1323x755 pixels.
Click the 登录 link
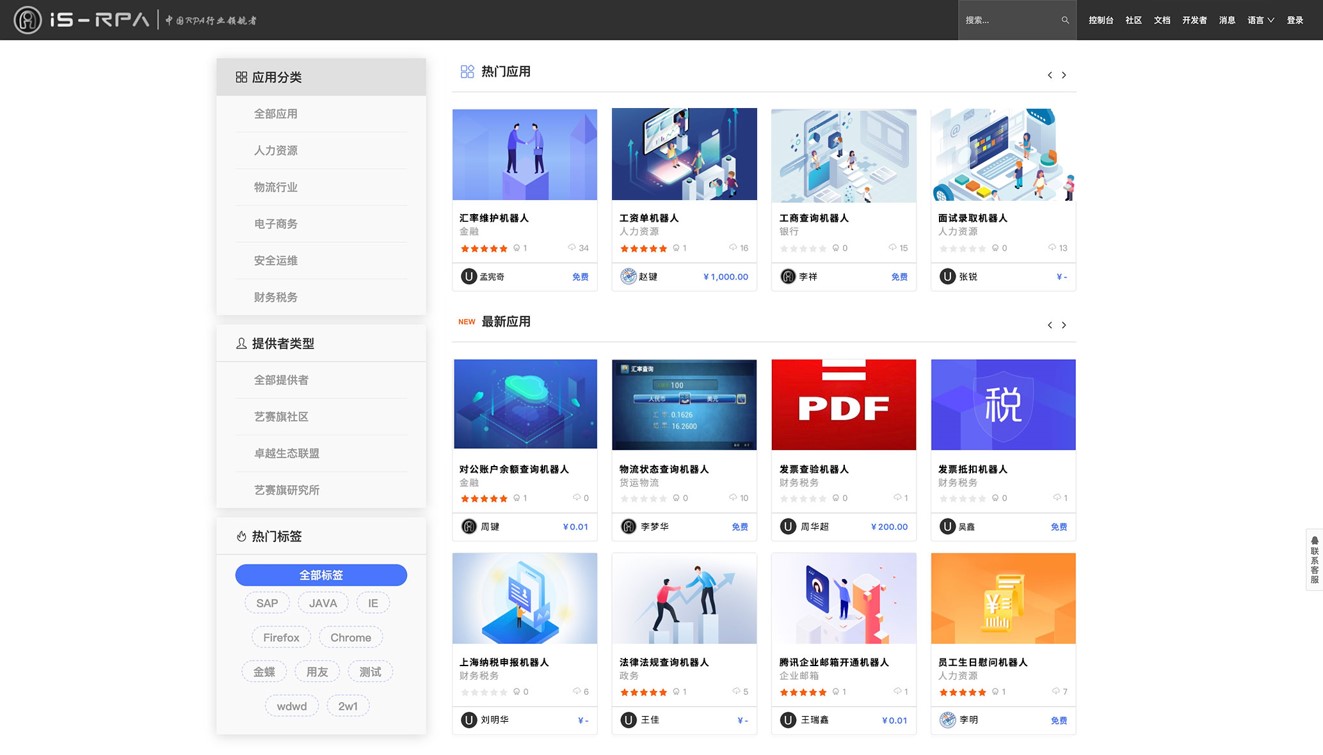coord(1295,20)
